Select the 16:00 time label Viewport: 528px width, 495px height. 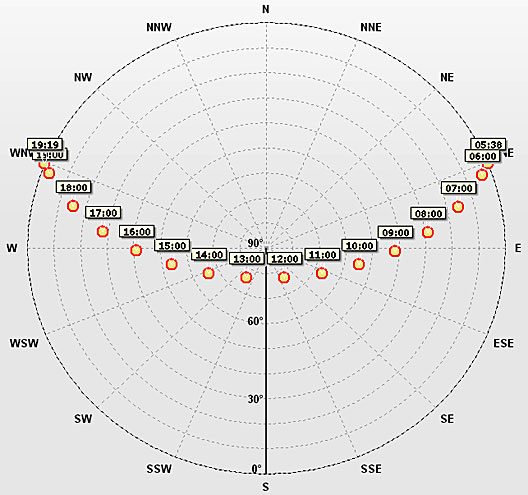pyautogui.click(x=137, y=232)
